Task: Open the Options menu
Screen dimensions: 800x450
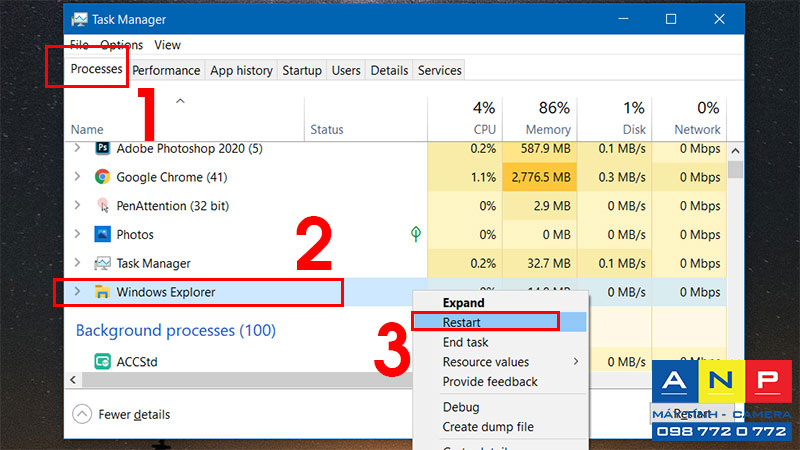Action: pos(121,45)
